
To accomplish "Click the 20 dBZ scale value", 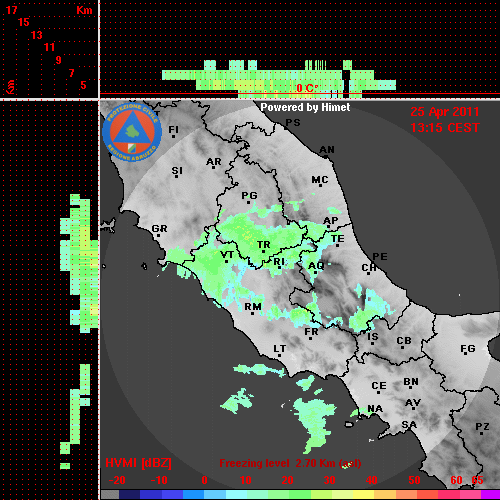I will [x=287, y=480].
